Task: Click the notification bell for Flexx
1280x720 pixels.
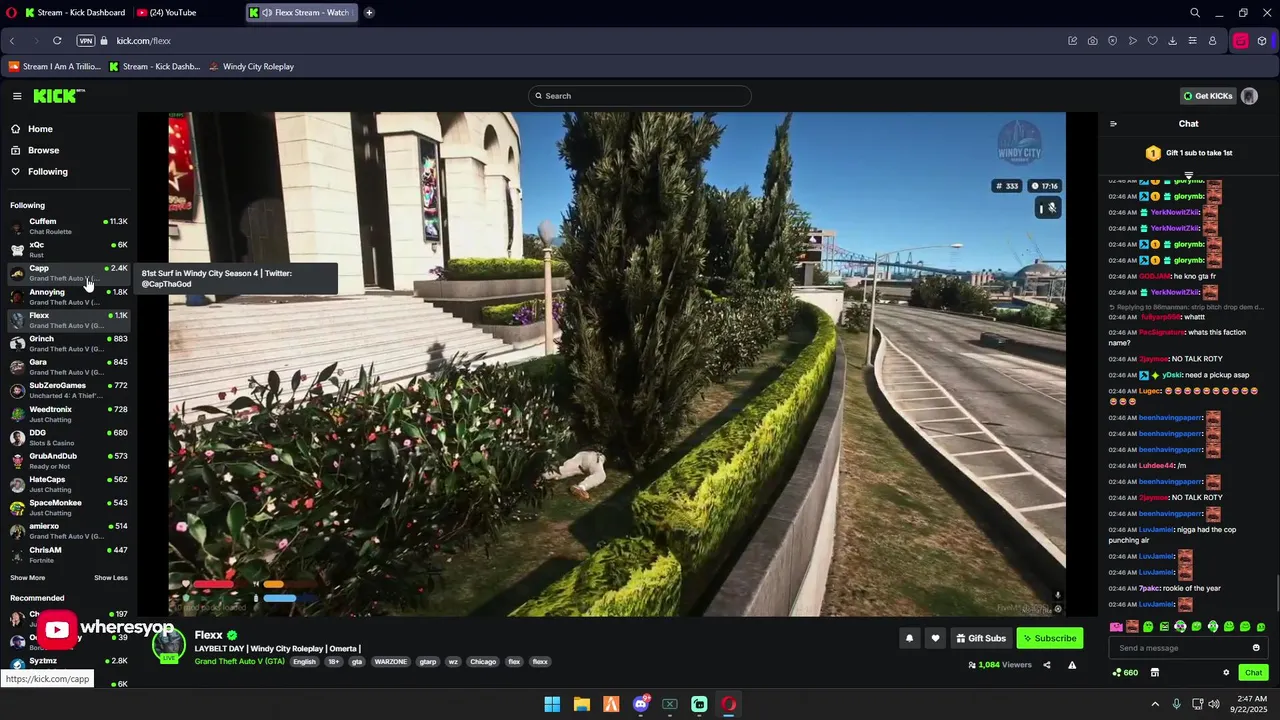Action: pyautogui.click(x=909, y=638)
